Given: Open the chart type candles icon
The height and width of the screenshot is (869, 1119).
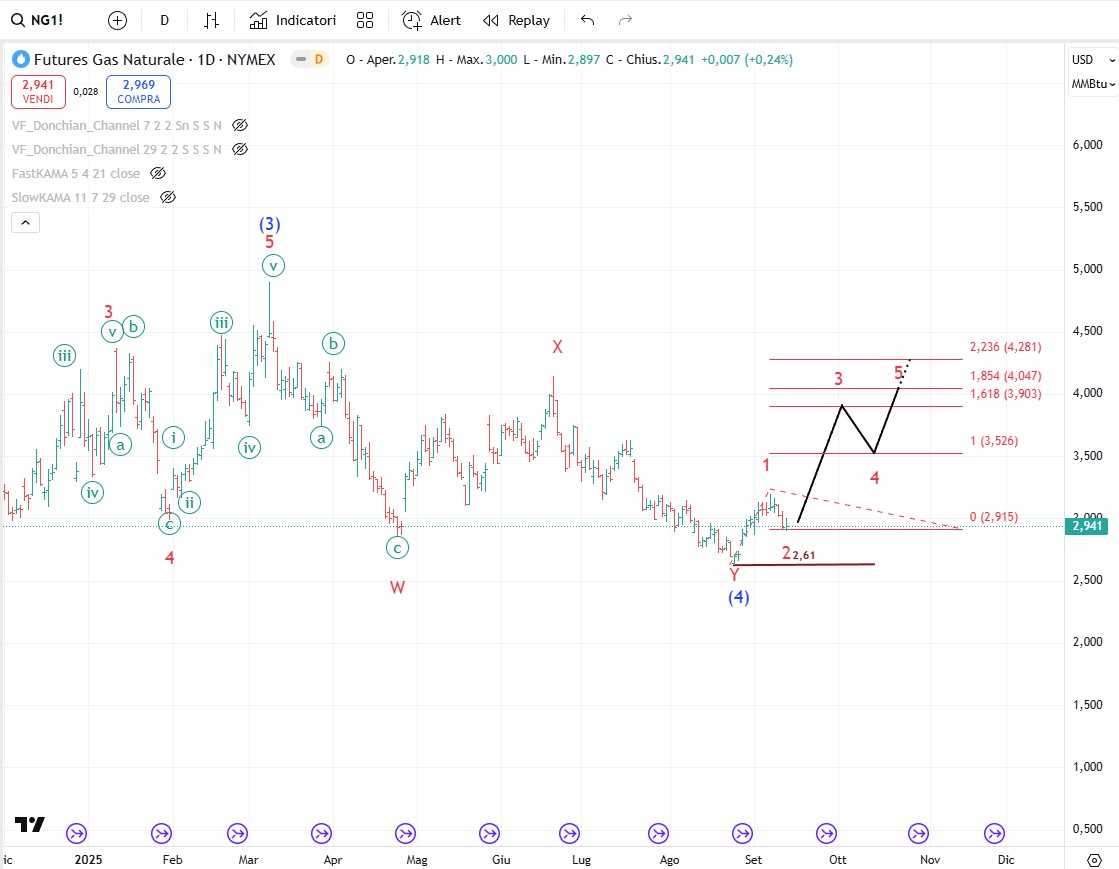Looking at the screenshot, I should pyautogui.click(x=211, y=20).
